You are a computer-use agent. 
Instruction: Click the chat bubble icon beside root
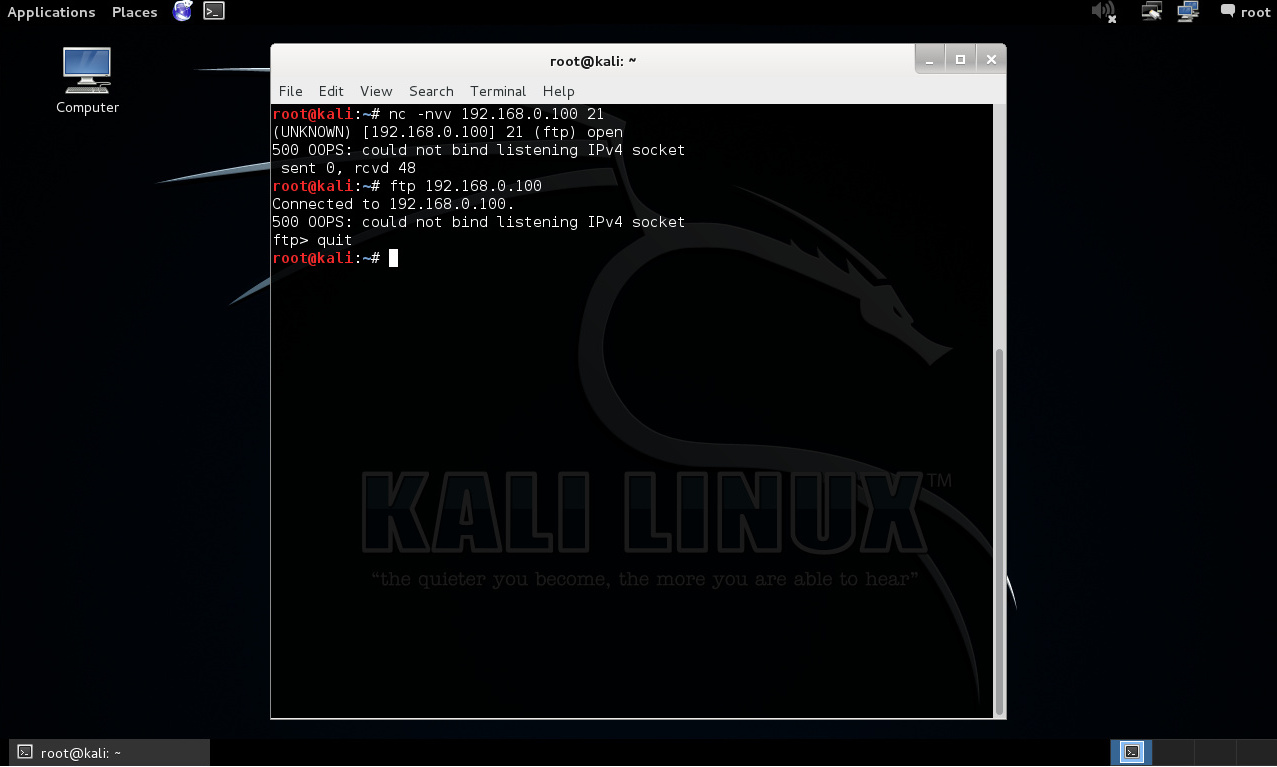pyautogui.click(x=1227, y=12)
